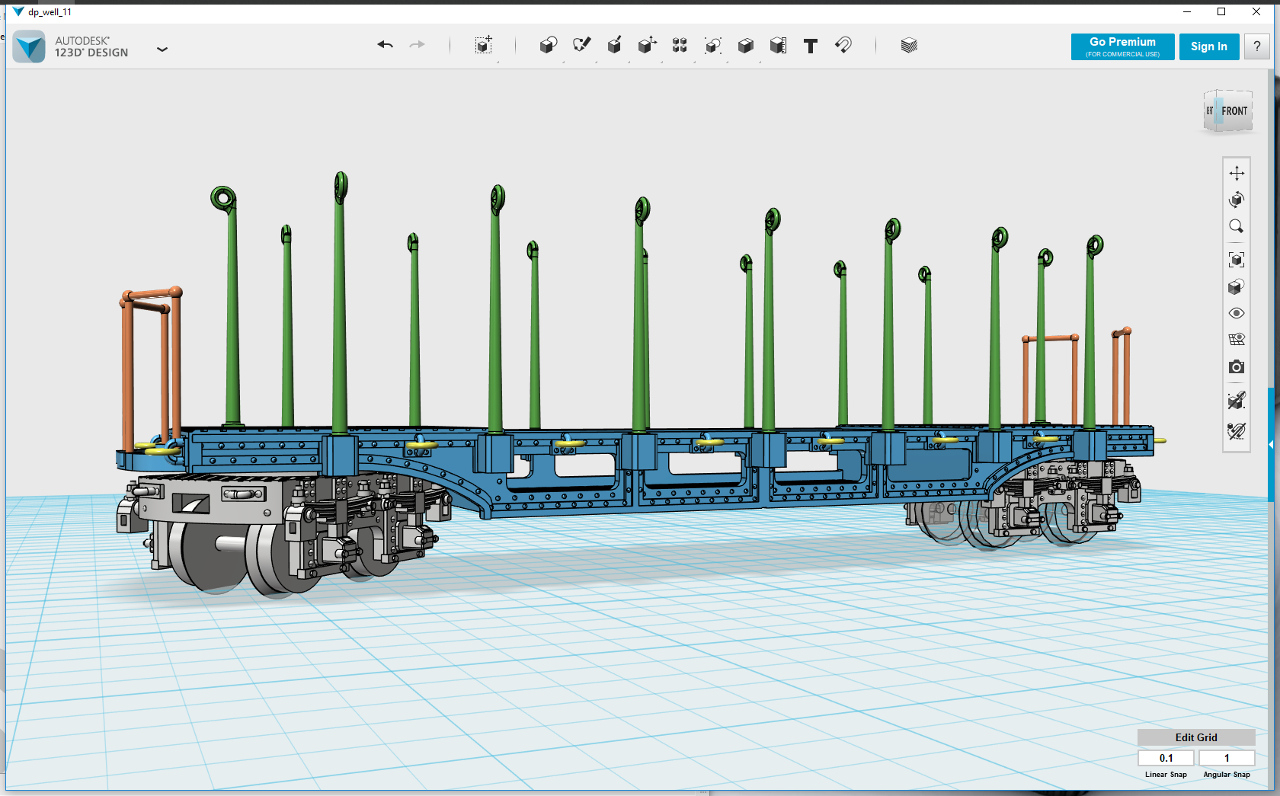Open the Pattern tools menu
This screenshot has height=796, width=1280.
point(680,45)
